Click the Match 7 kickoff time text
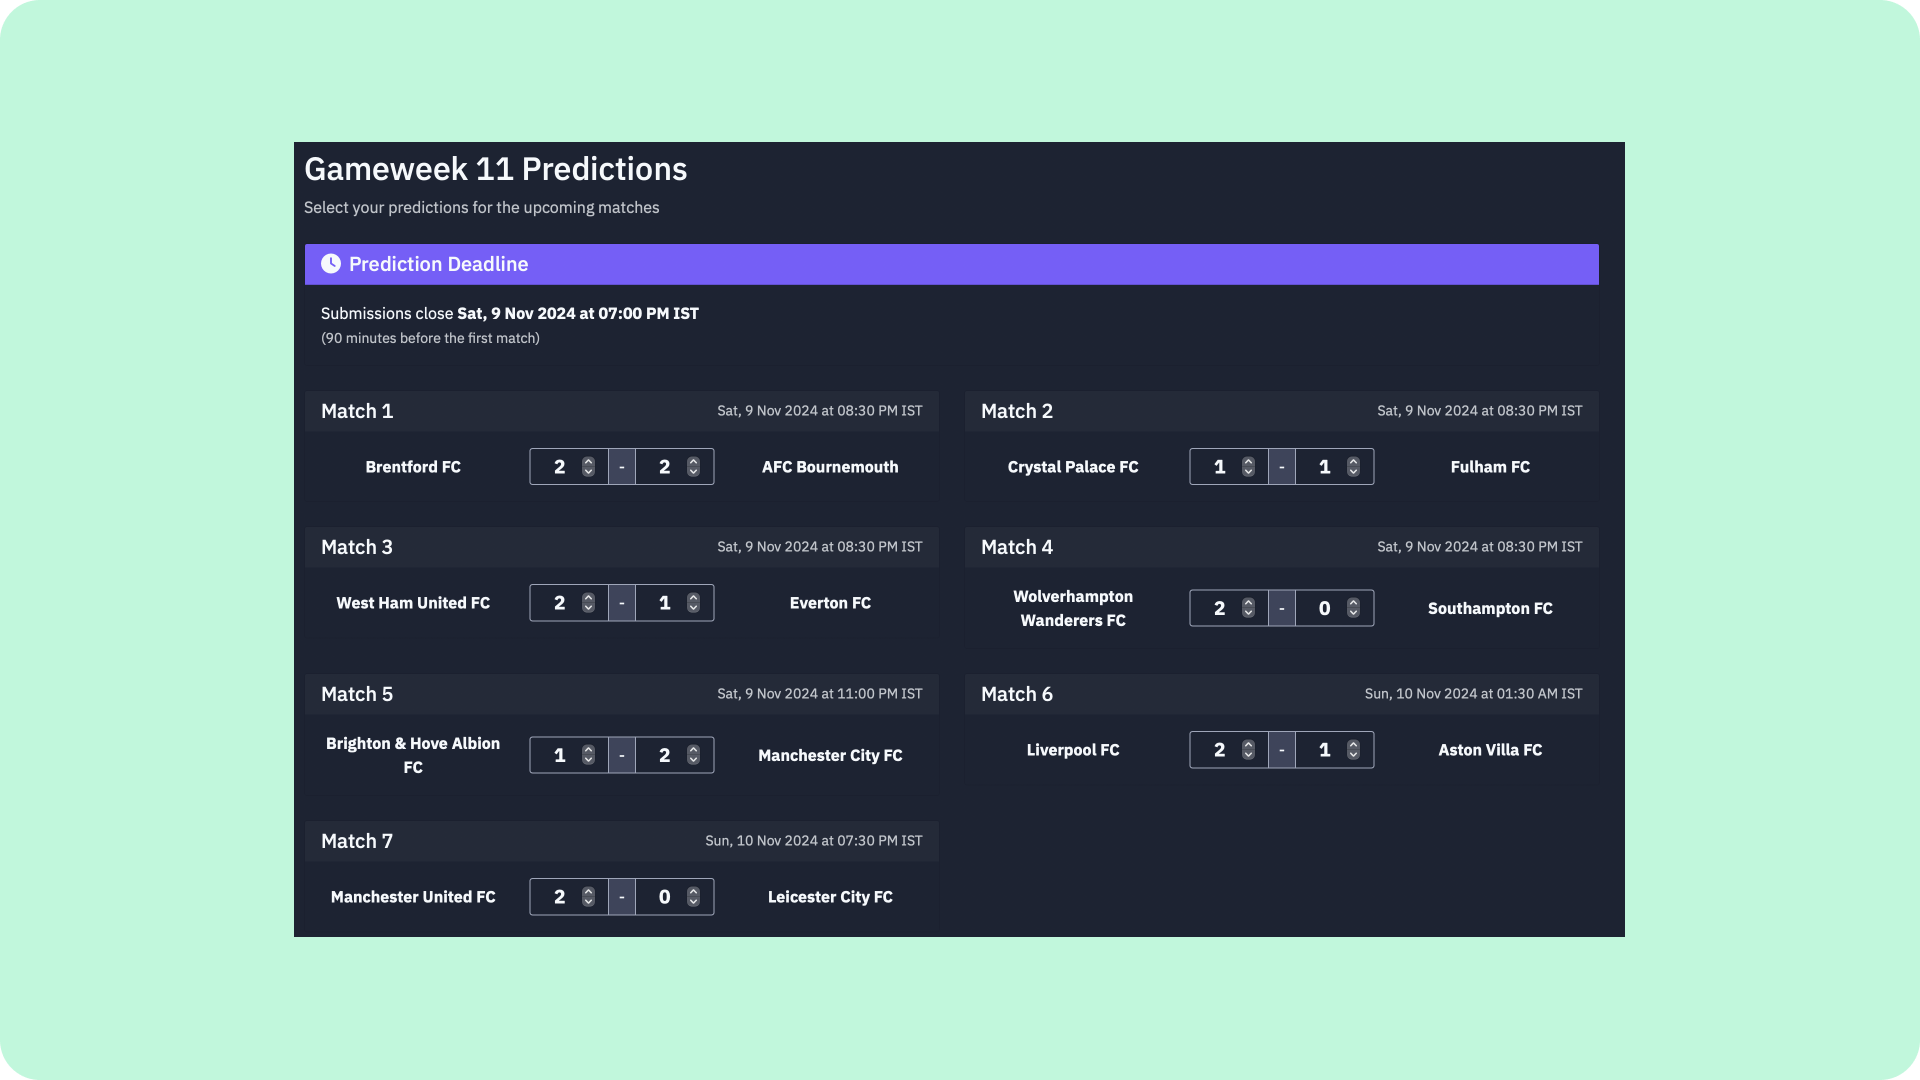1920x1080 pixels. (x=813, y=841)
